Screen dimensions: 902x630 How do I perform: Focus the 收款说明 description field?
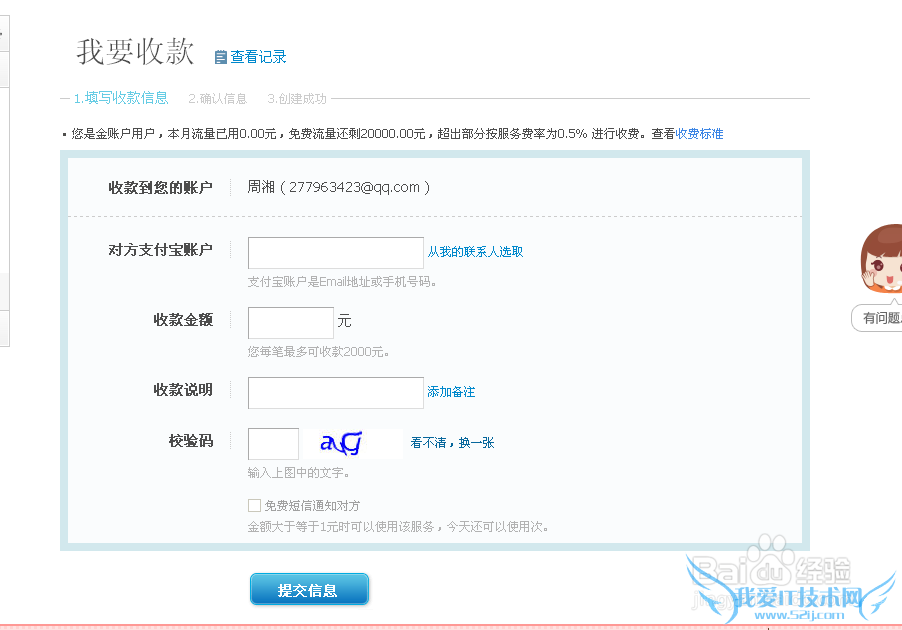coord(336,393)
